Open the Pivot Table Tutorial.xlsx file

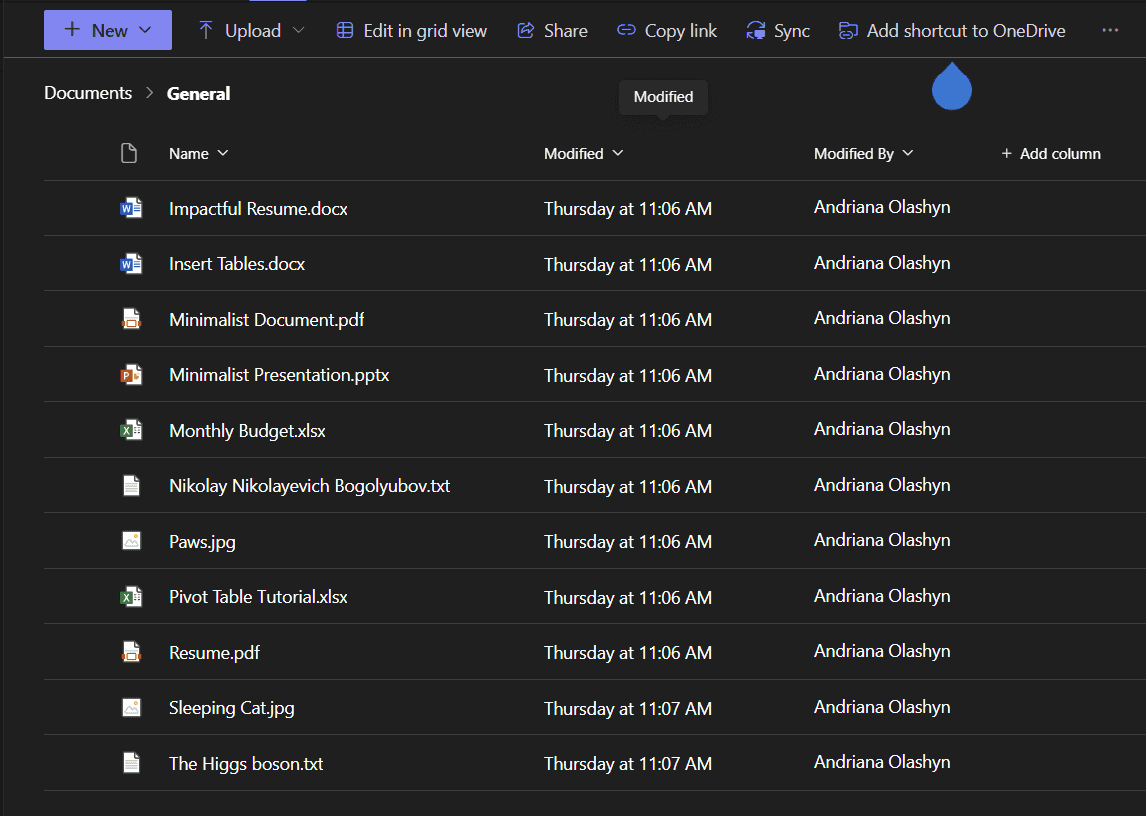coord(258,597)
